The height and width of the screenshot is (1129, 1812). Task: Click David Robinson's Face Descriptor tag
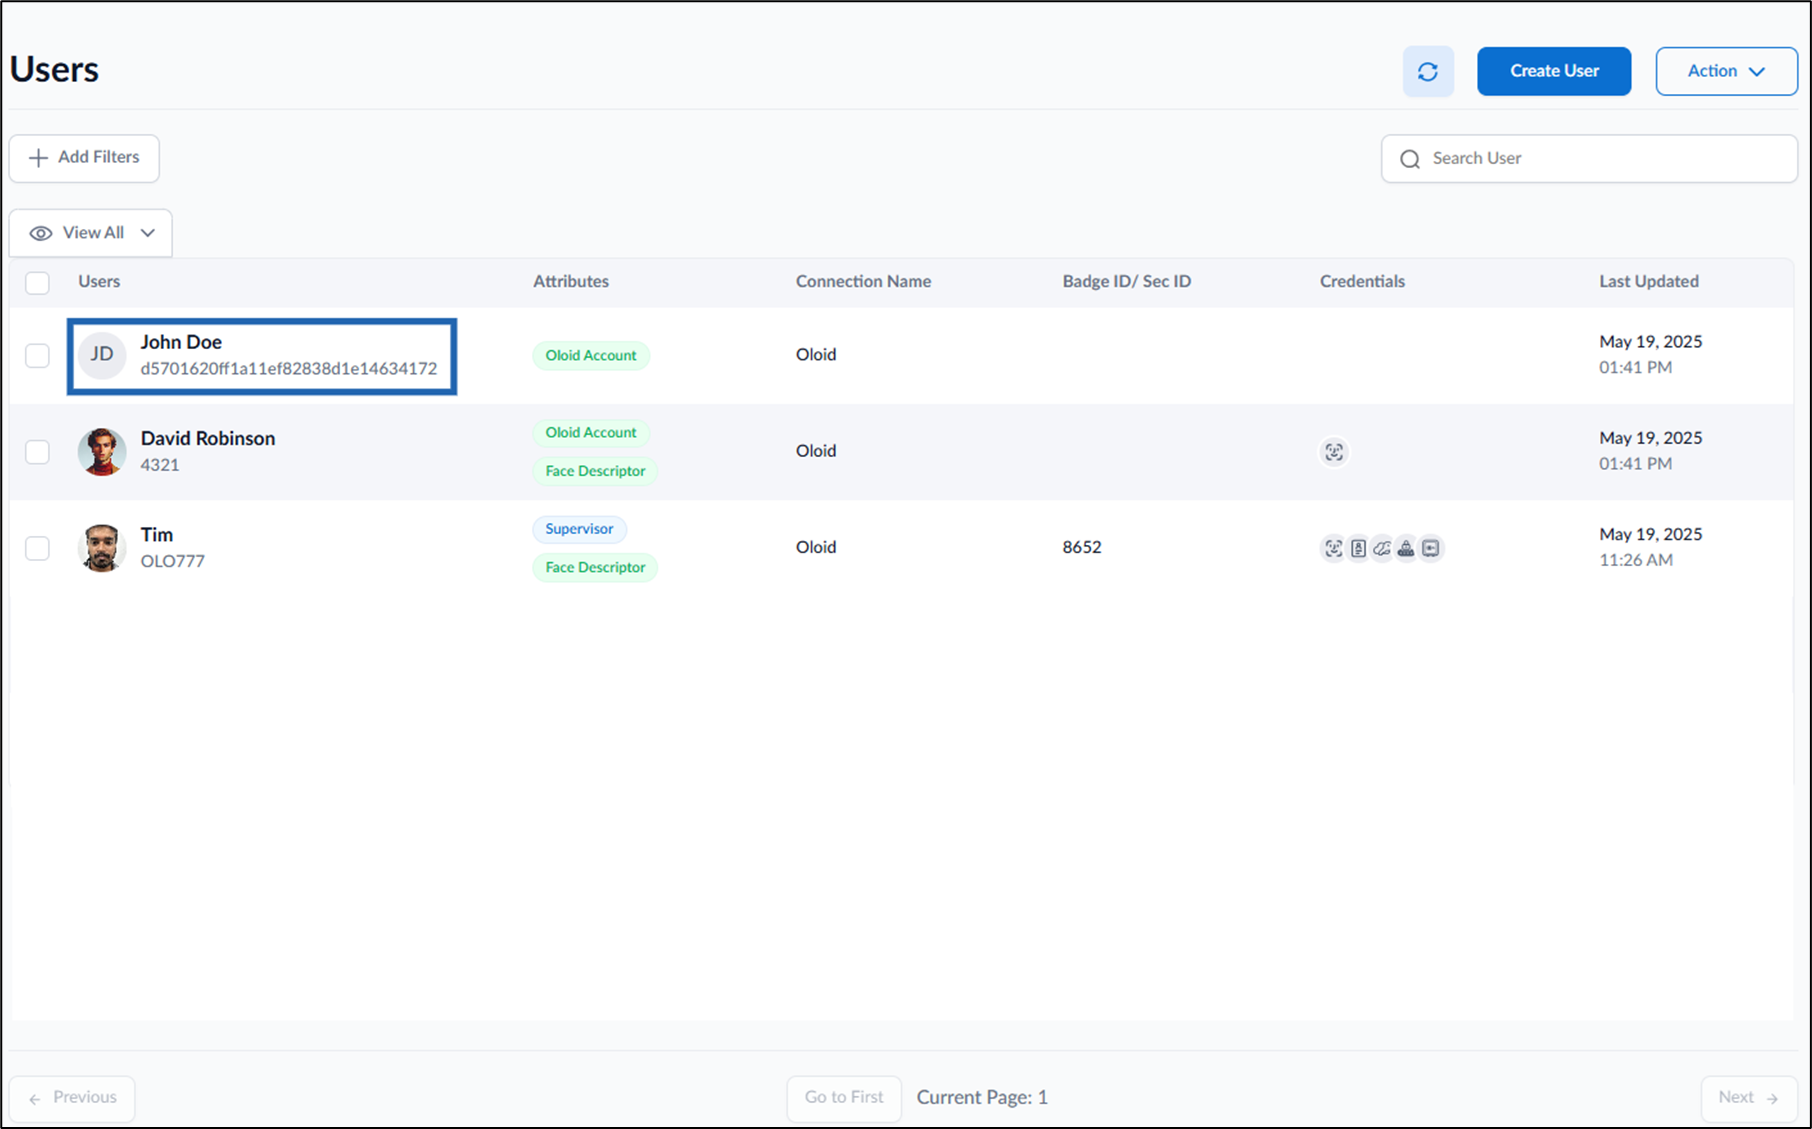(595, 471)
